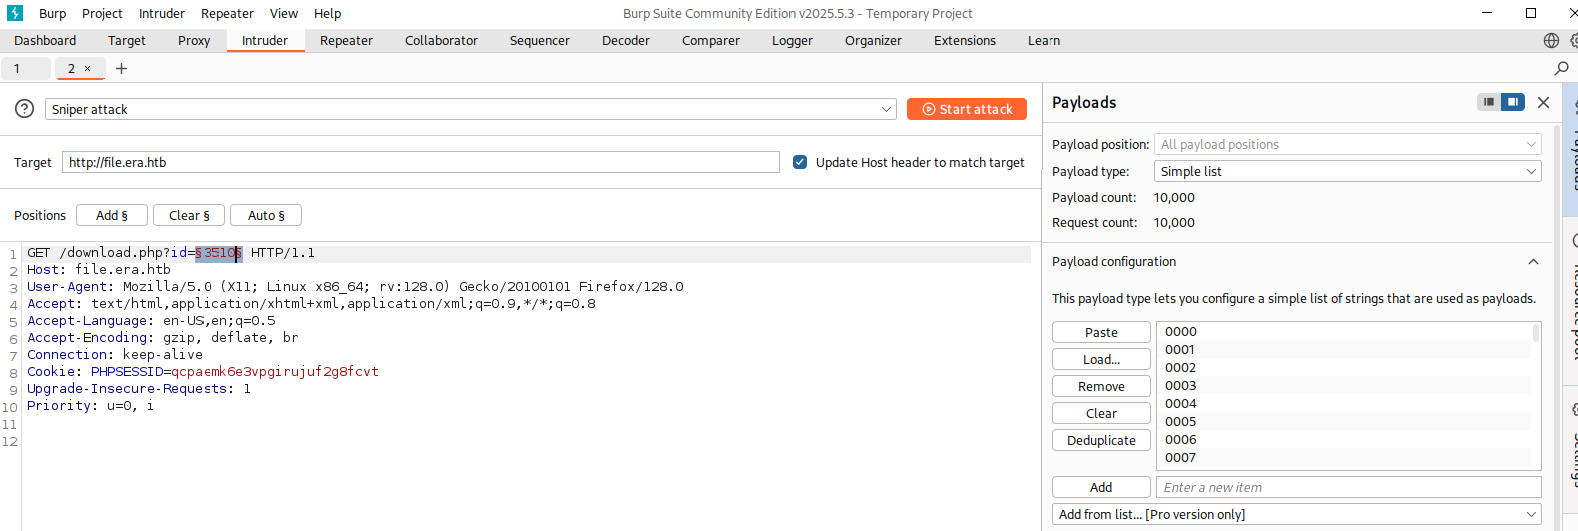
Task: Toggle Update Host header to match target
Action: point(800,162)
